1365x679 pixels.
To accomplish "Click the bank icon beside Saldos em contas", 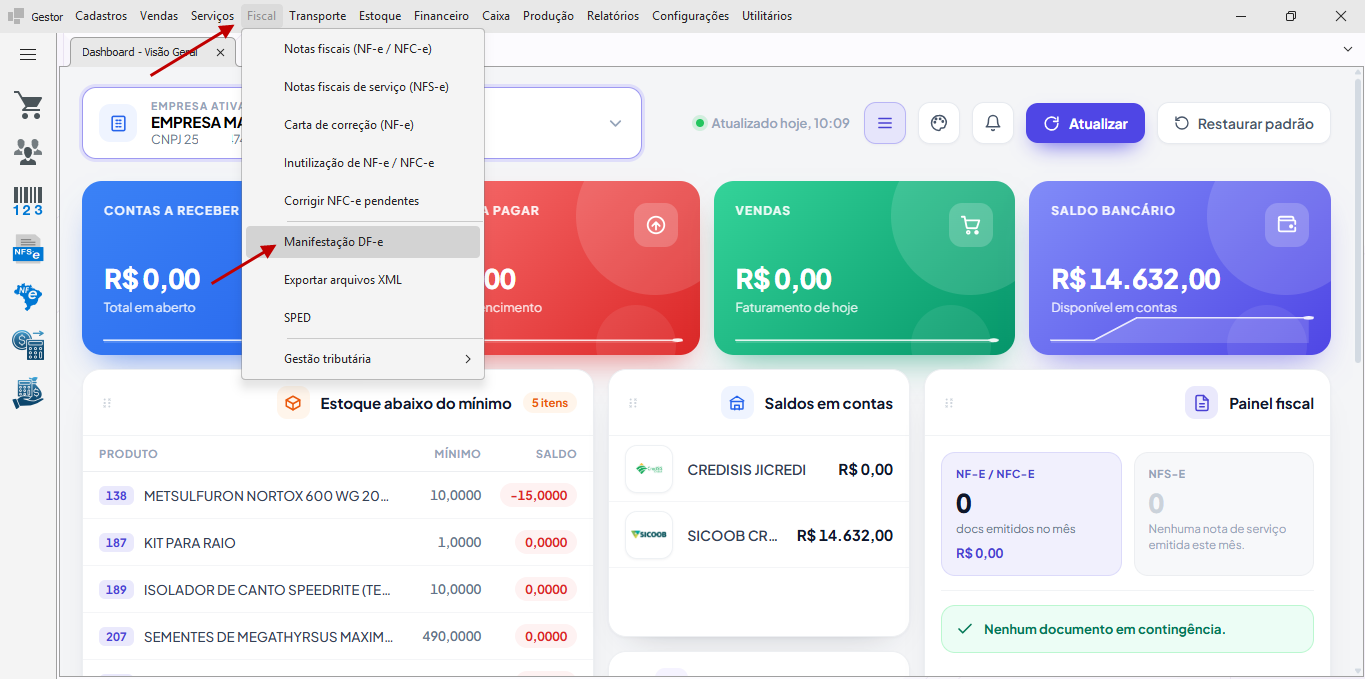I will click(x=737, y=403).
